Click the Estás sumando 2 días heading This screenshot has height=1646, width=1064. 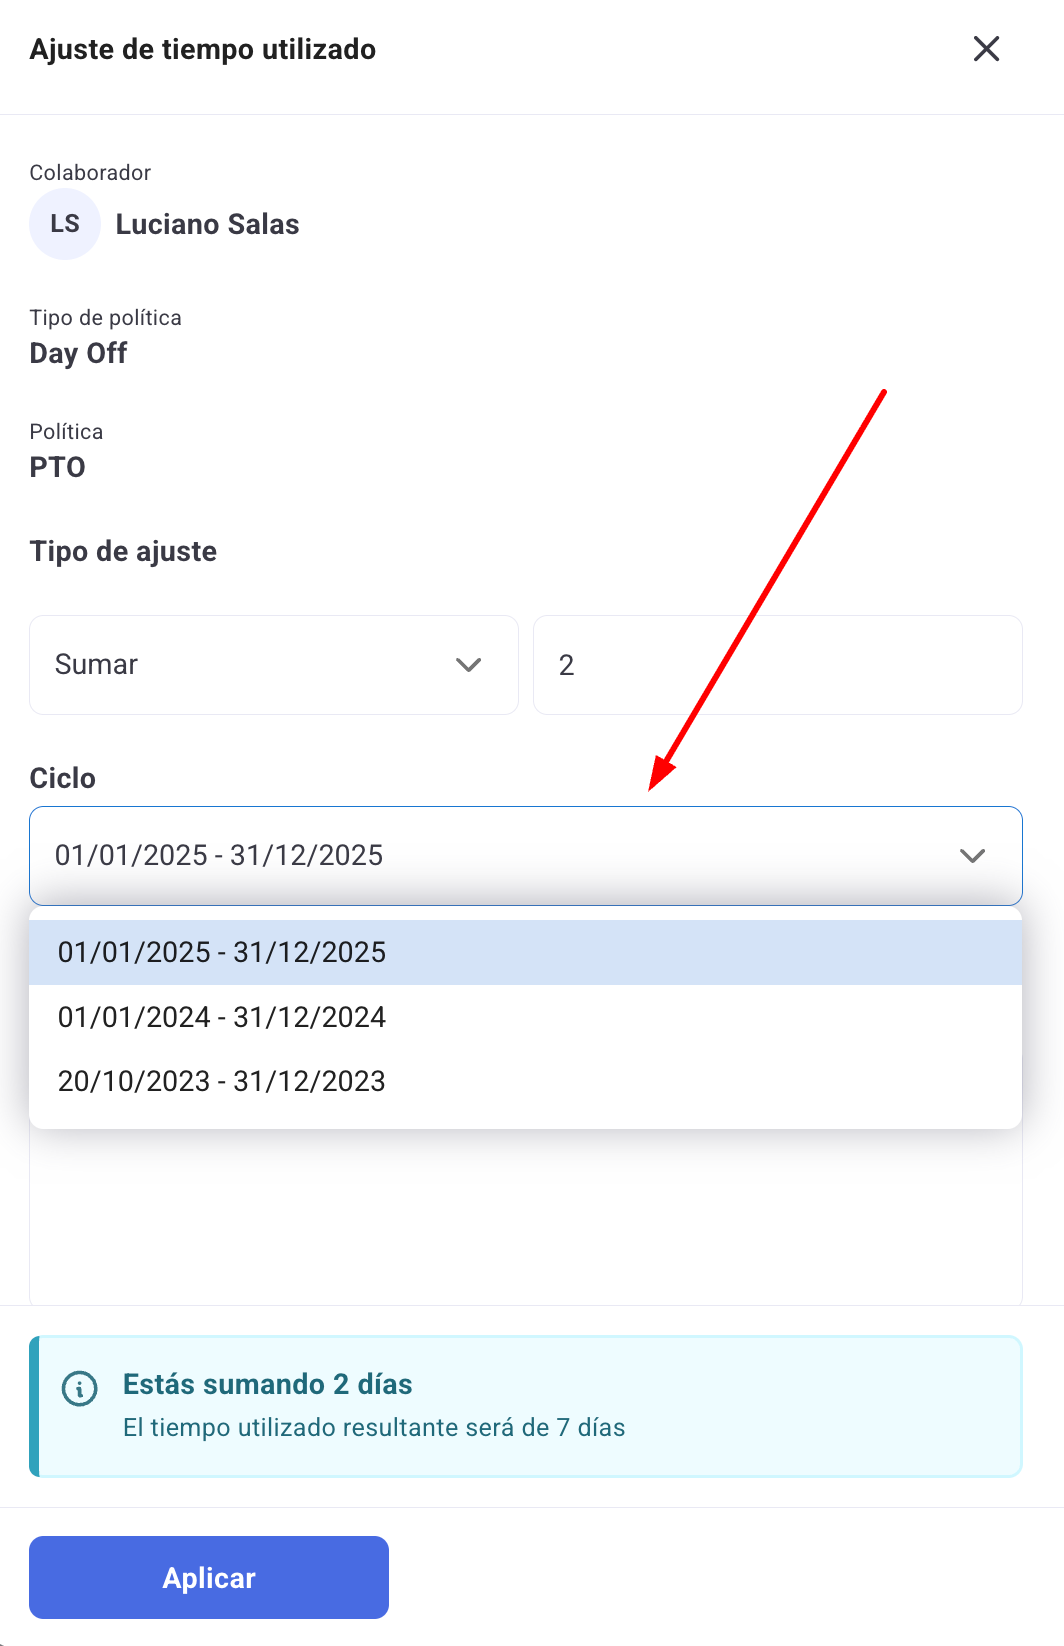pos(268,1384)
